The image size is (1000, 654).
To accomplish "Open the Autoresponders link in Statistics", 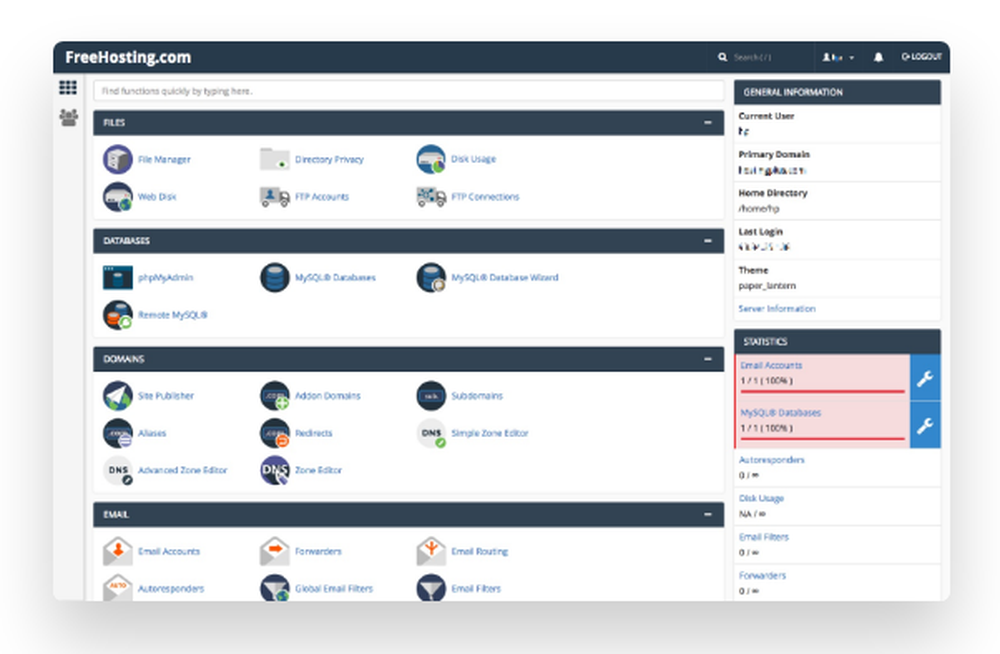I will pyautogui.click(x=772, y=460).
